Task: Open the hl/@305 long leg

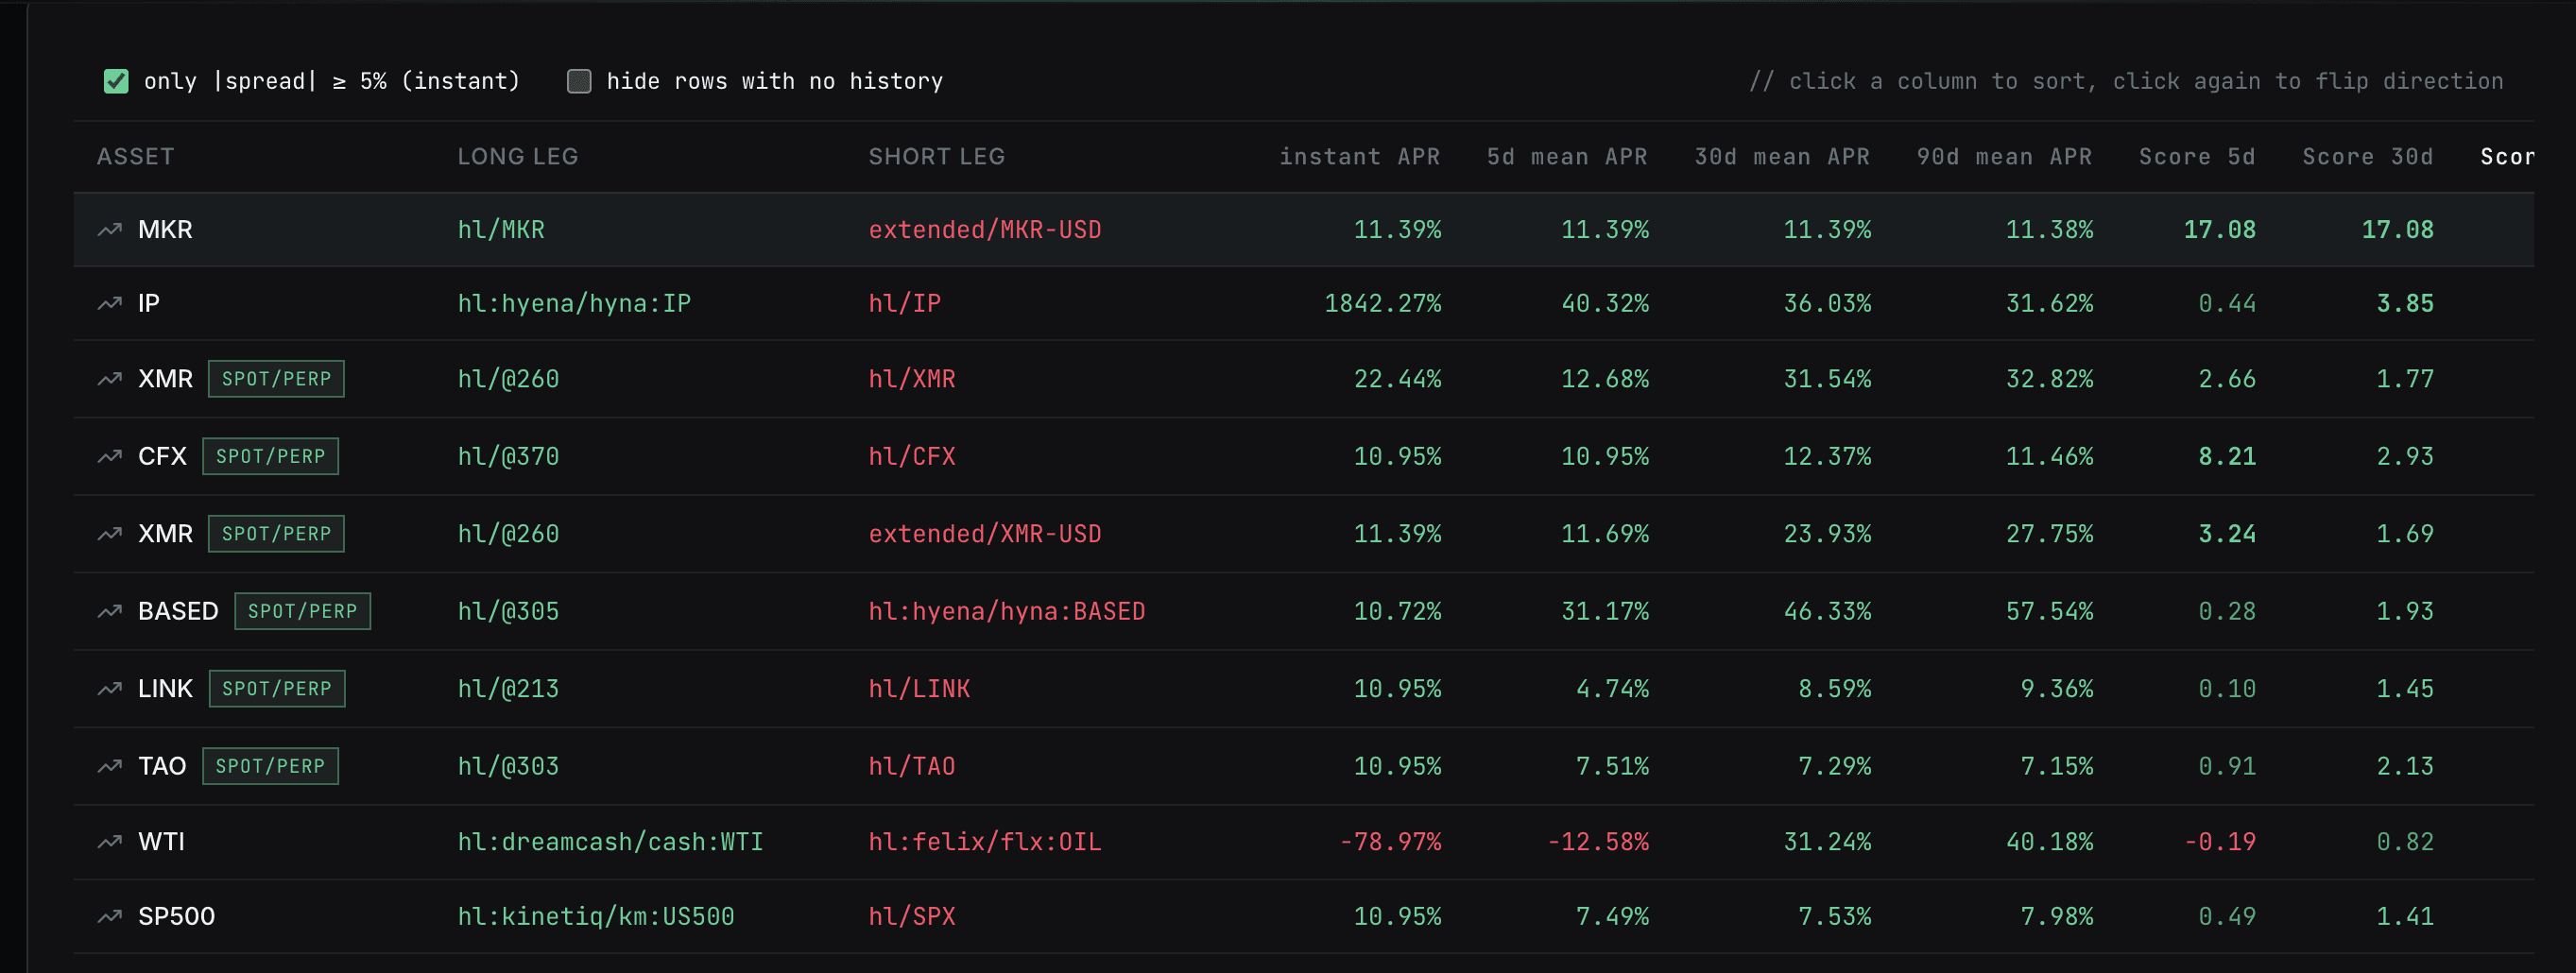Action: (x=508, y=612)
